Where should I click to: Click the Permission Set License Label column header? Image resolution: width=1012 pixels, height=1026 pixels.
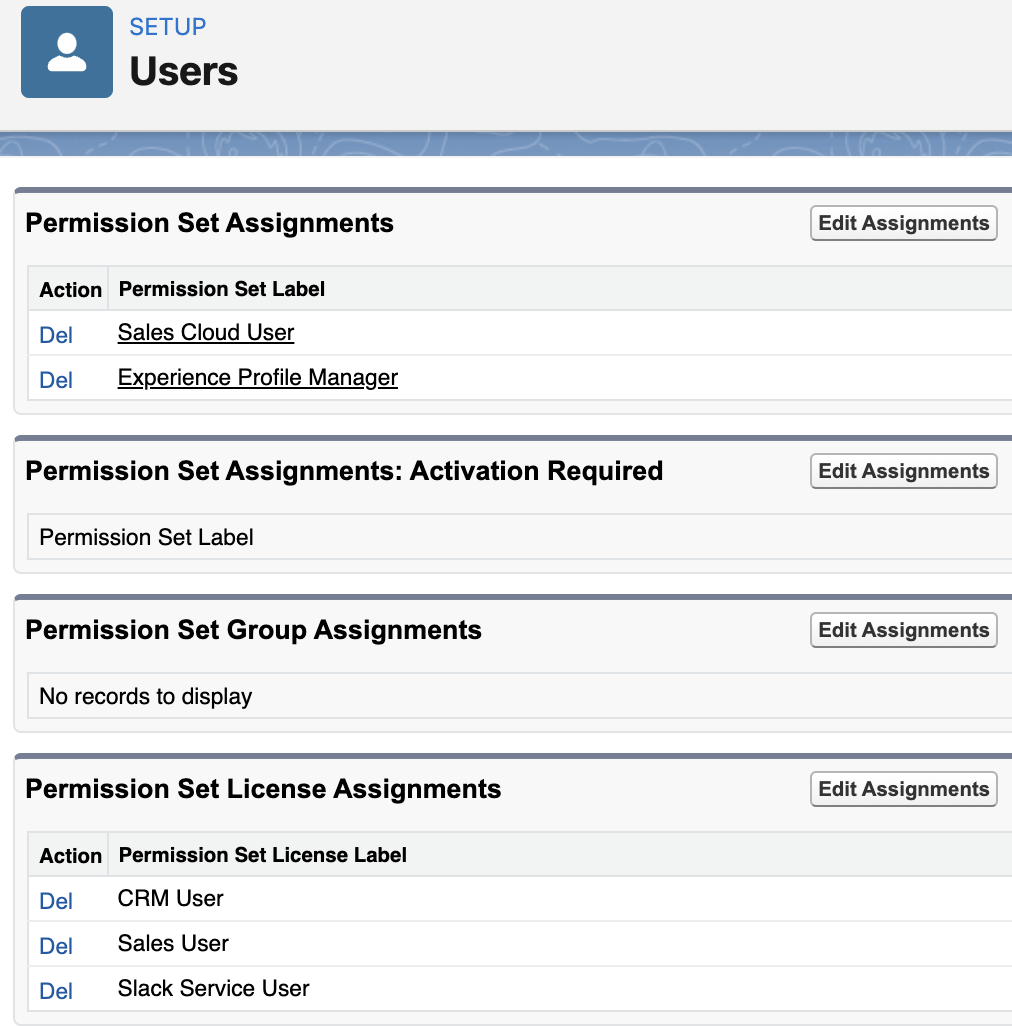pos(262,855)
